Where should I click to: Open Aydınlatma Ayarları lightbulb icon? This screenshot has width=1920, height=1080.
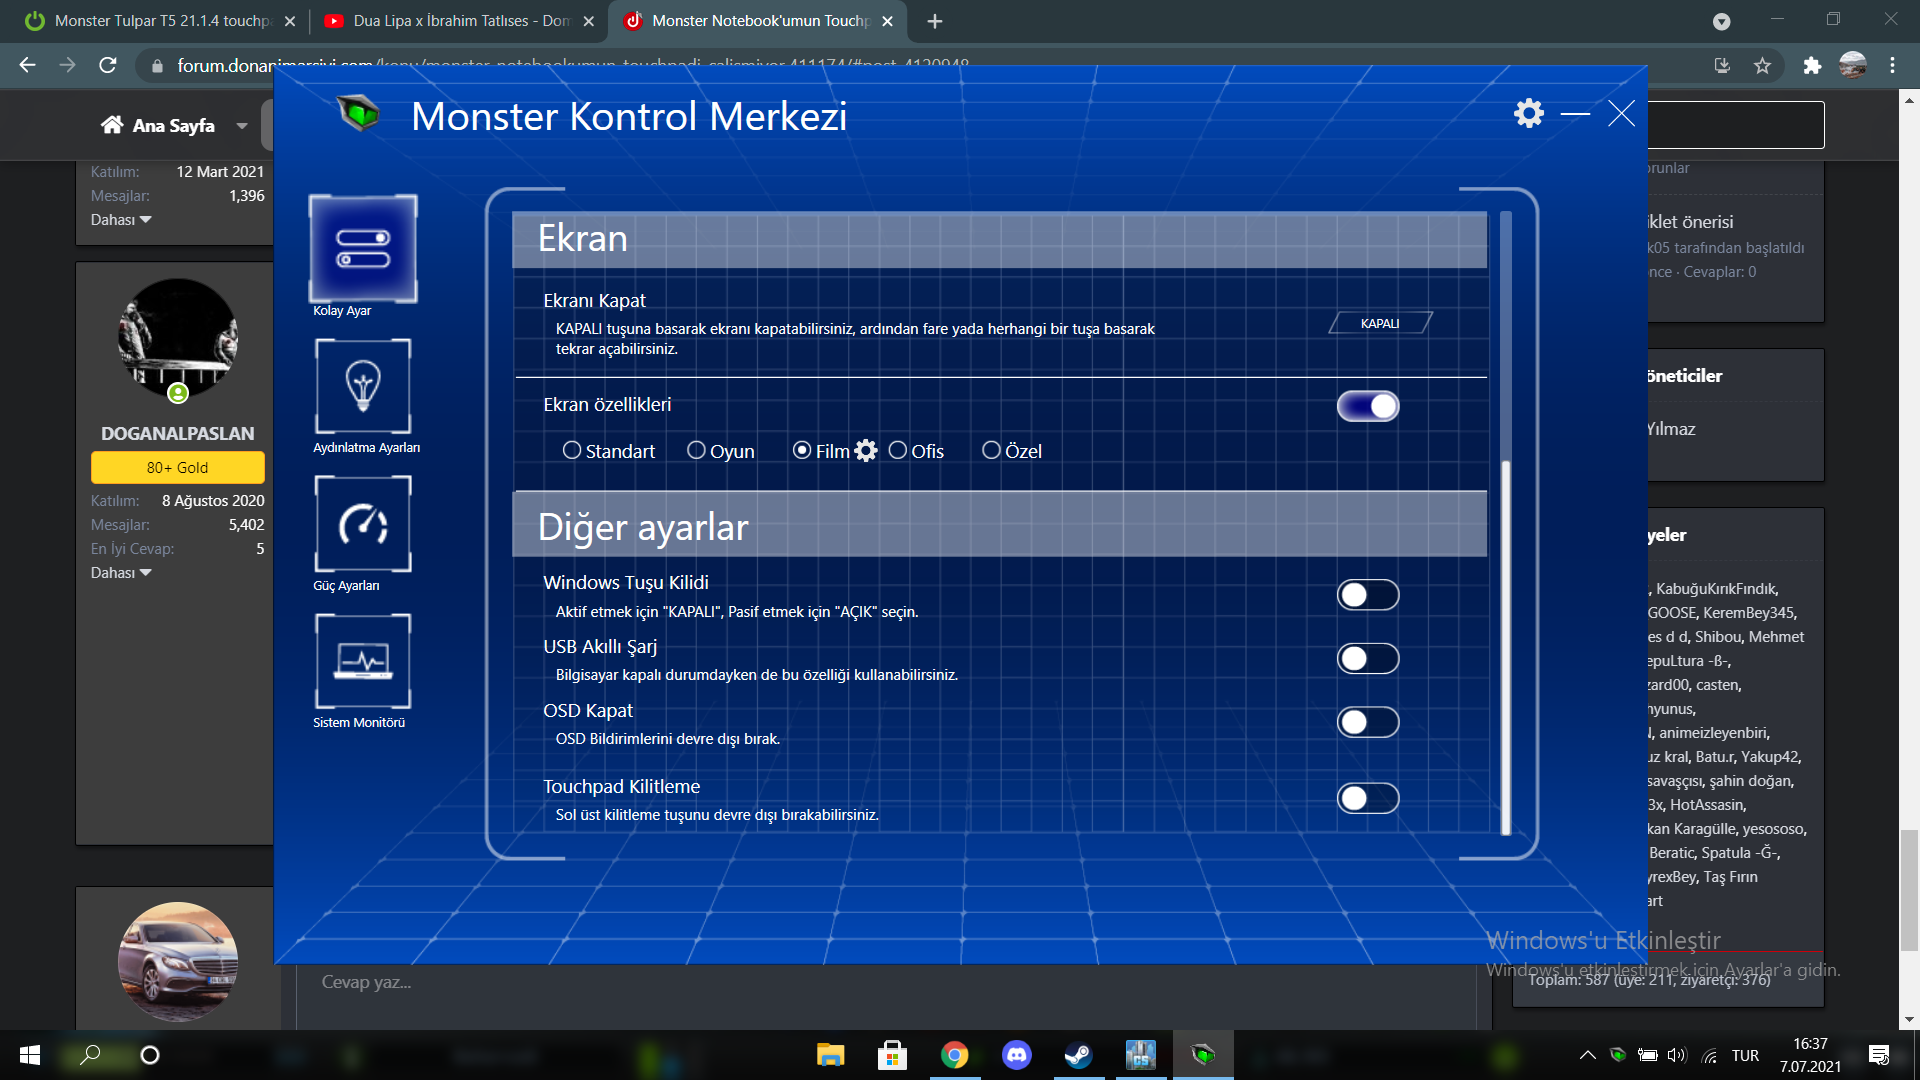363,386
